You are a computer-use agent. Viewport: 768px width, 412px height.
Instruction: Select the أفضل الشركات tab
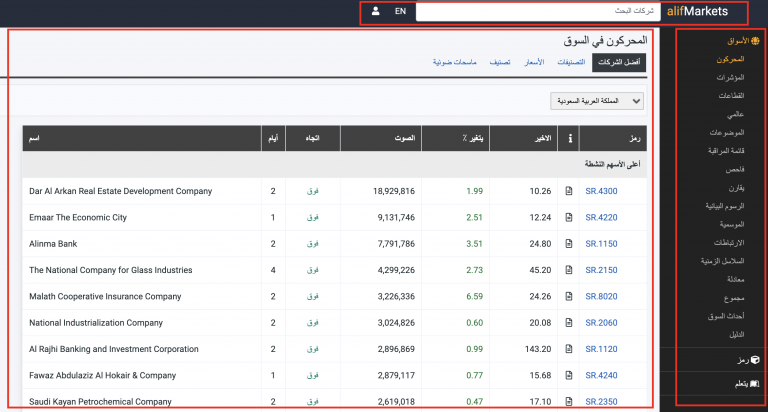pos(619,62)
